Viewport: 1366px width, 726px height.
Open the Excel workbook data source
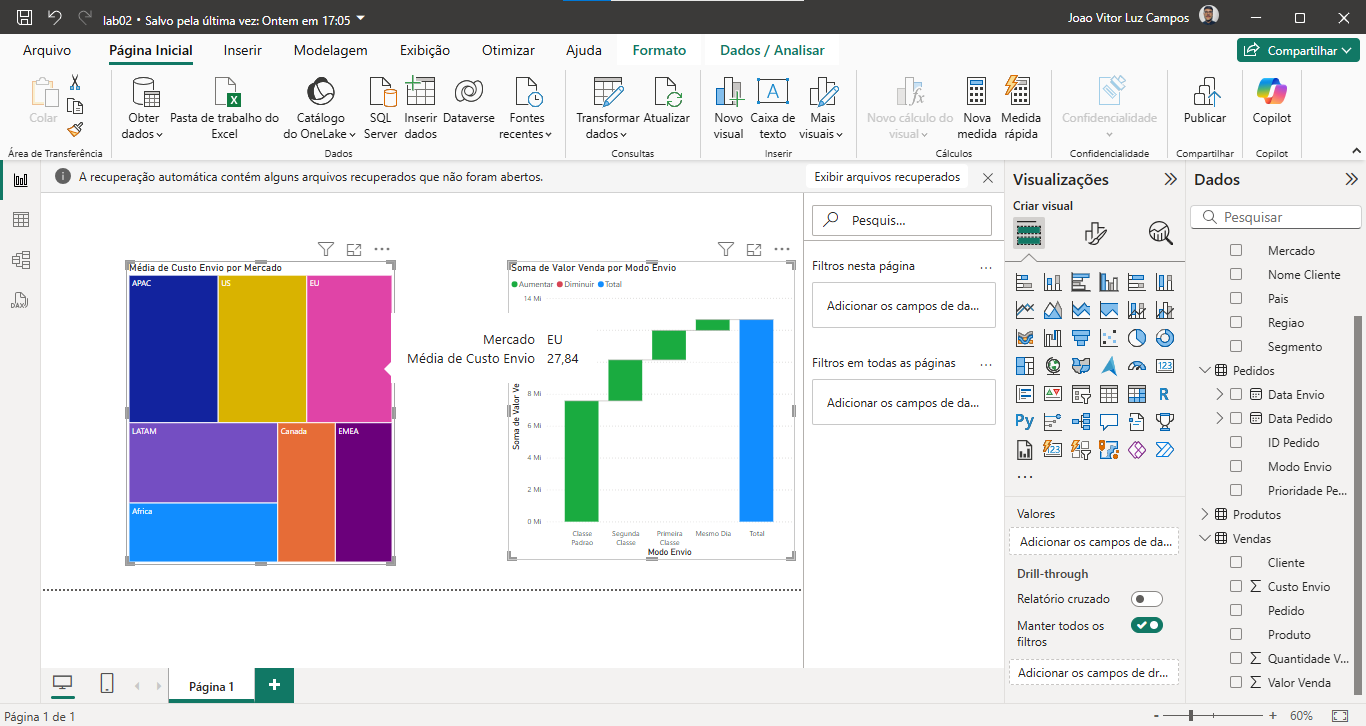pos(224,109)
